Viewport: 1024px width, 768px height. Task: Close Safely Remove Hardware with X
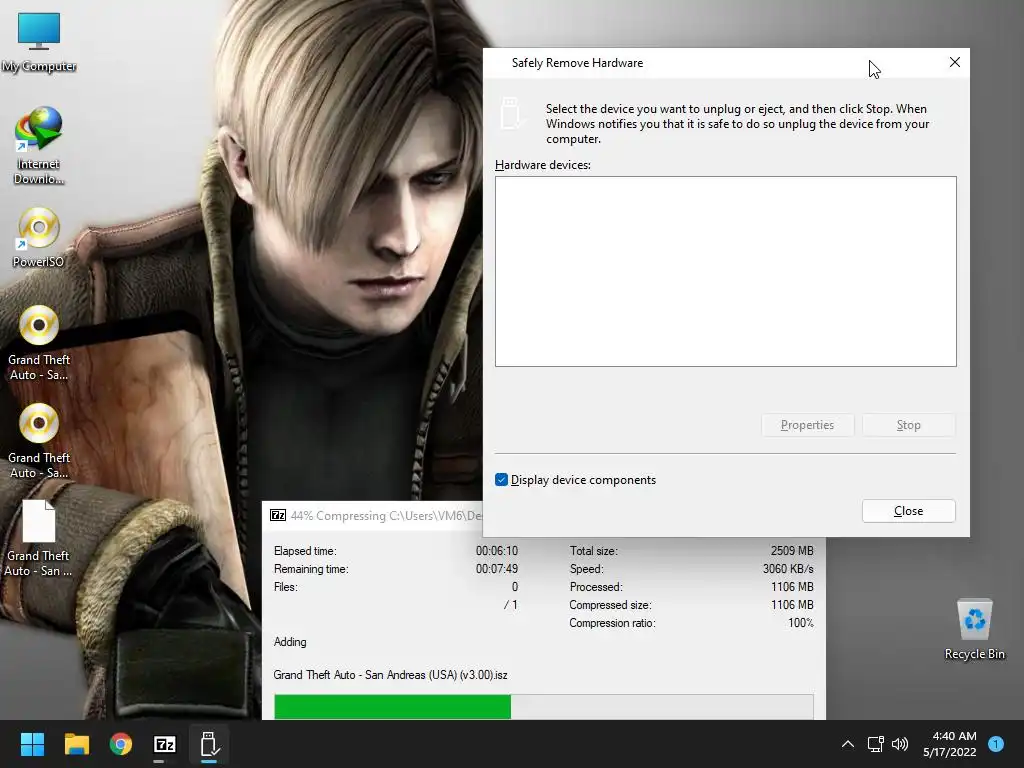(x=955, y=62)
